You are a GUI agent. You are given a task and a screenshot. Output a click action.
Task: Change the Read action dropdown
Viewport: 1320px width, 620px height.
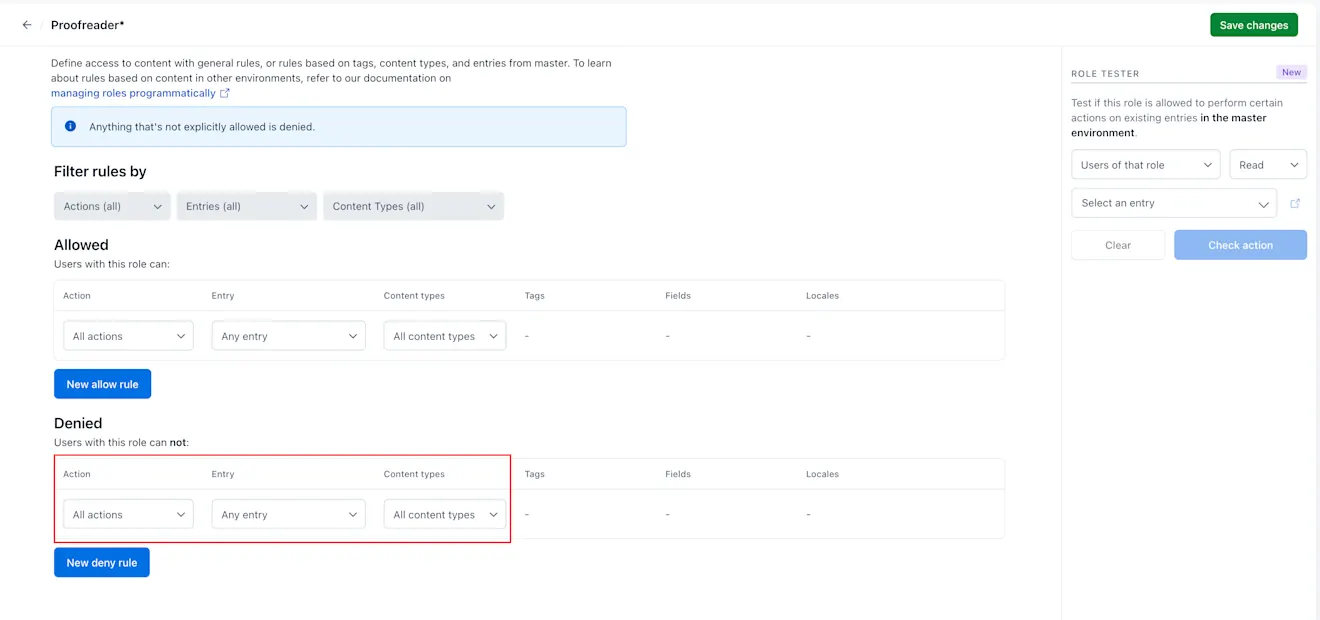tap(1268, 165)
